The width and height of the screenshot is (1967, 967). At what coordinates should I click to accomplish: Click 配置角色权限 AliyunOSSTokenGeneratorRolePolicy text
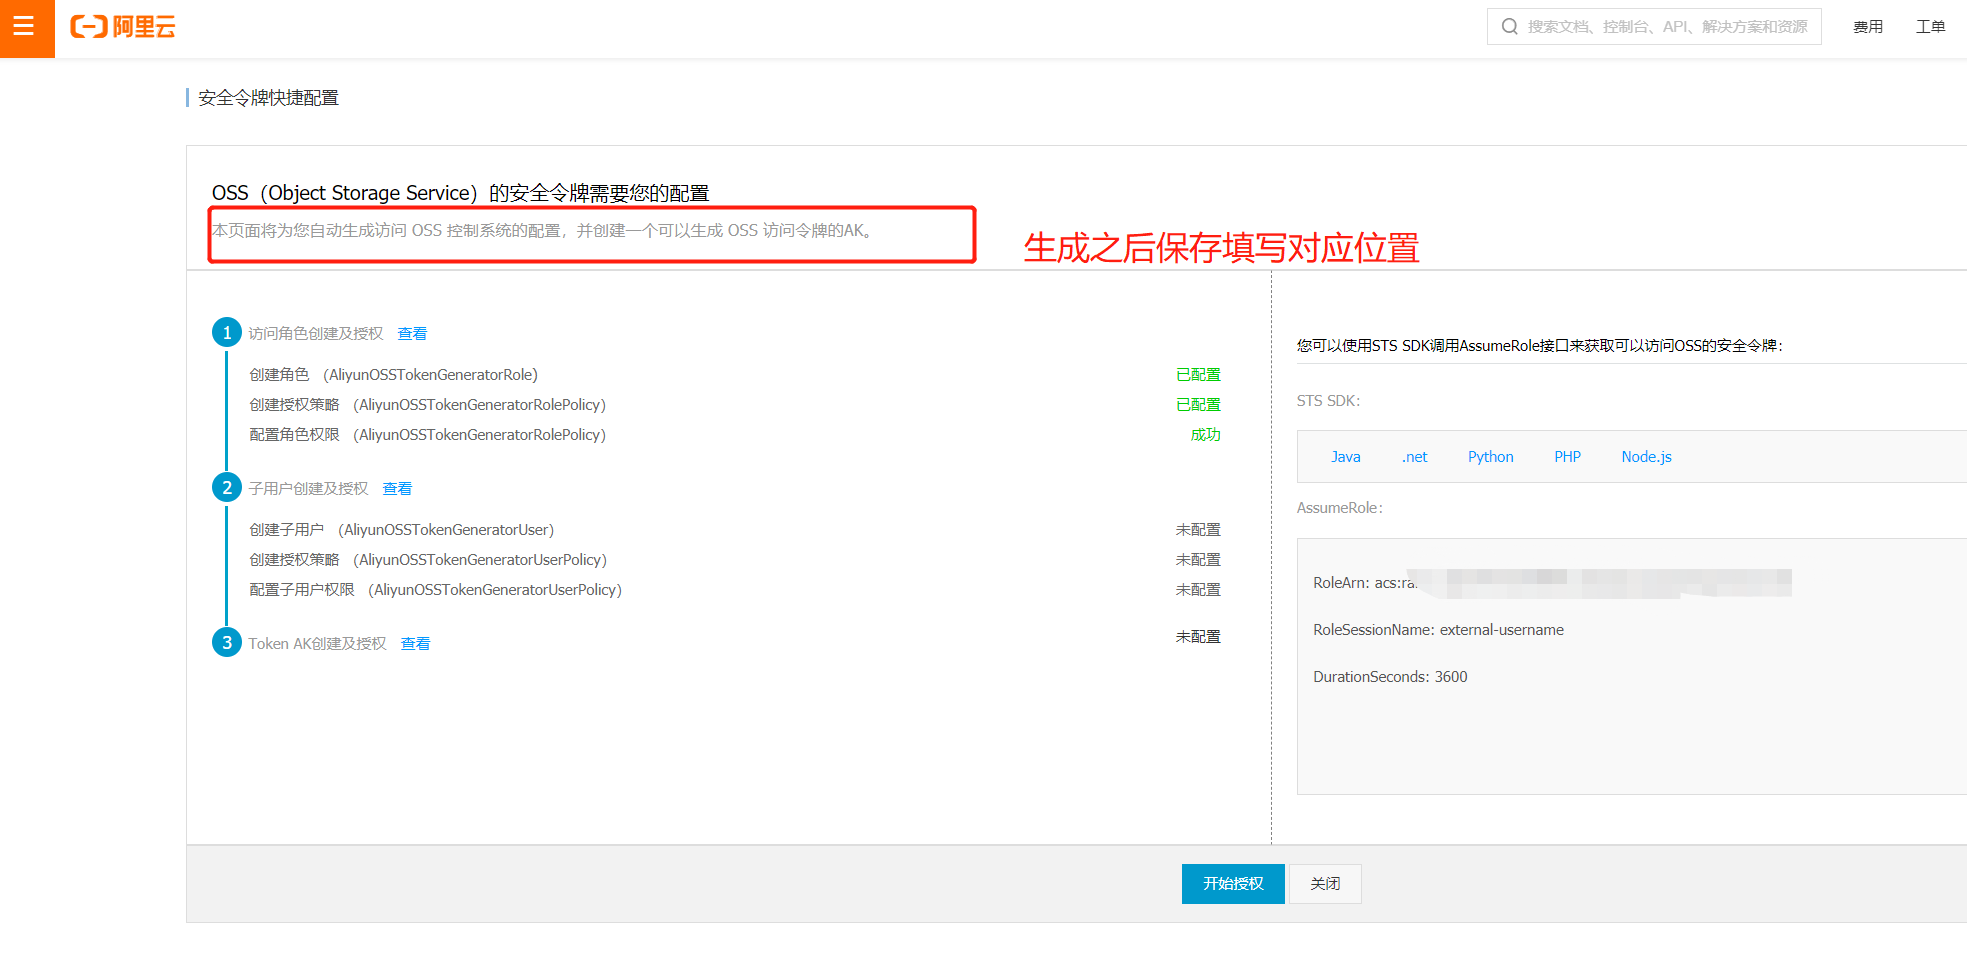tap(428, 435)
